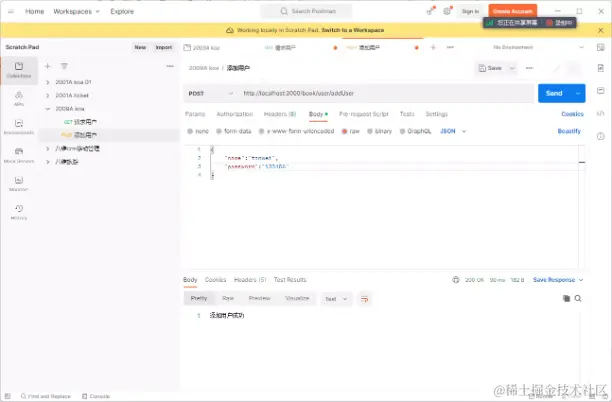Open request view more actions ellipsis
The height and width of the screenshot is (402, 612).
click(x=529, y=68)
